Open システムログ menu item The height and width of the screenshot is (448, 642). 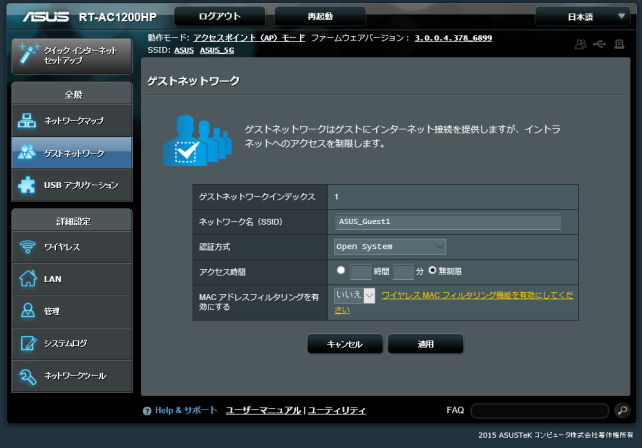(72, 344)
